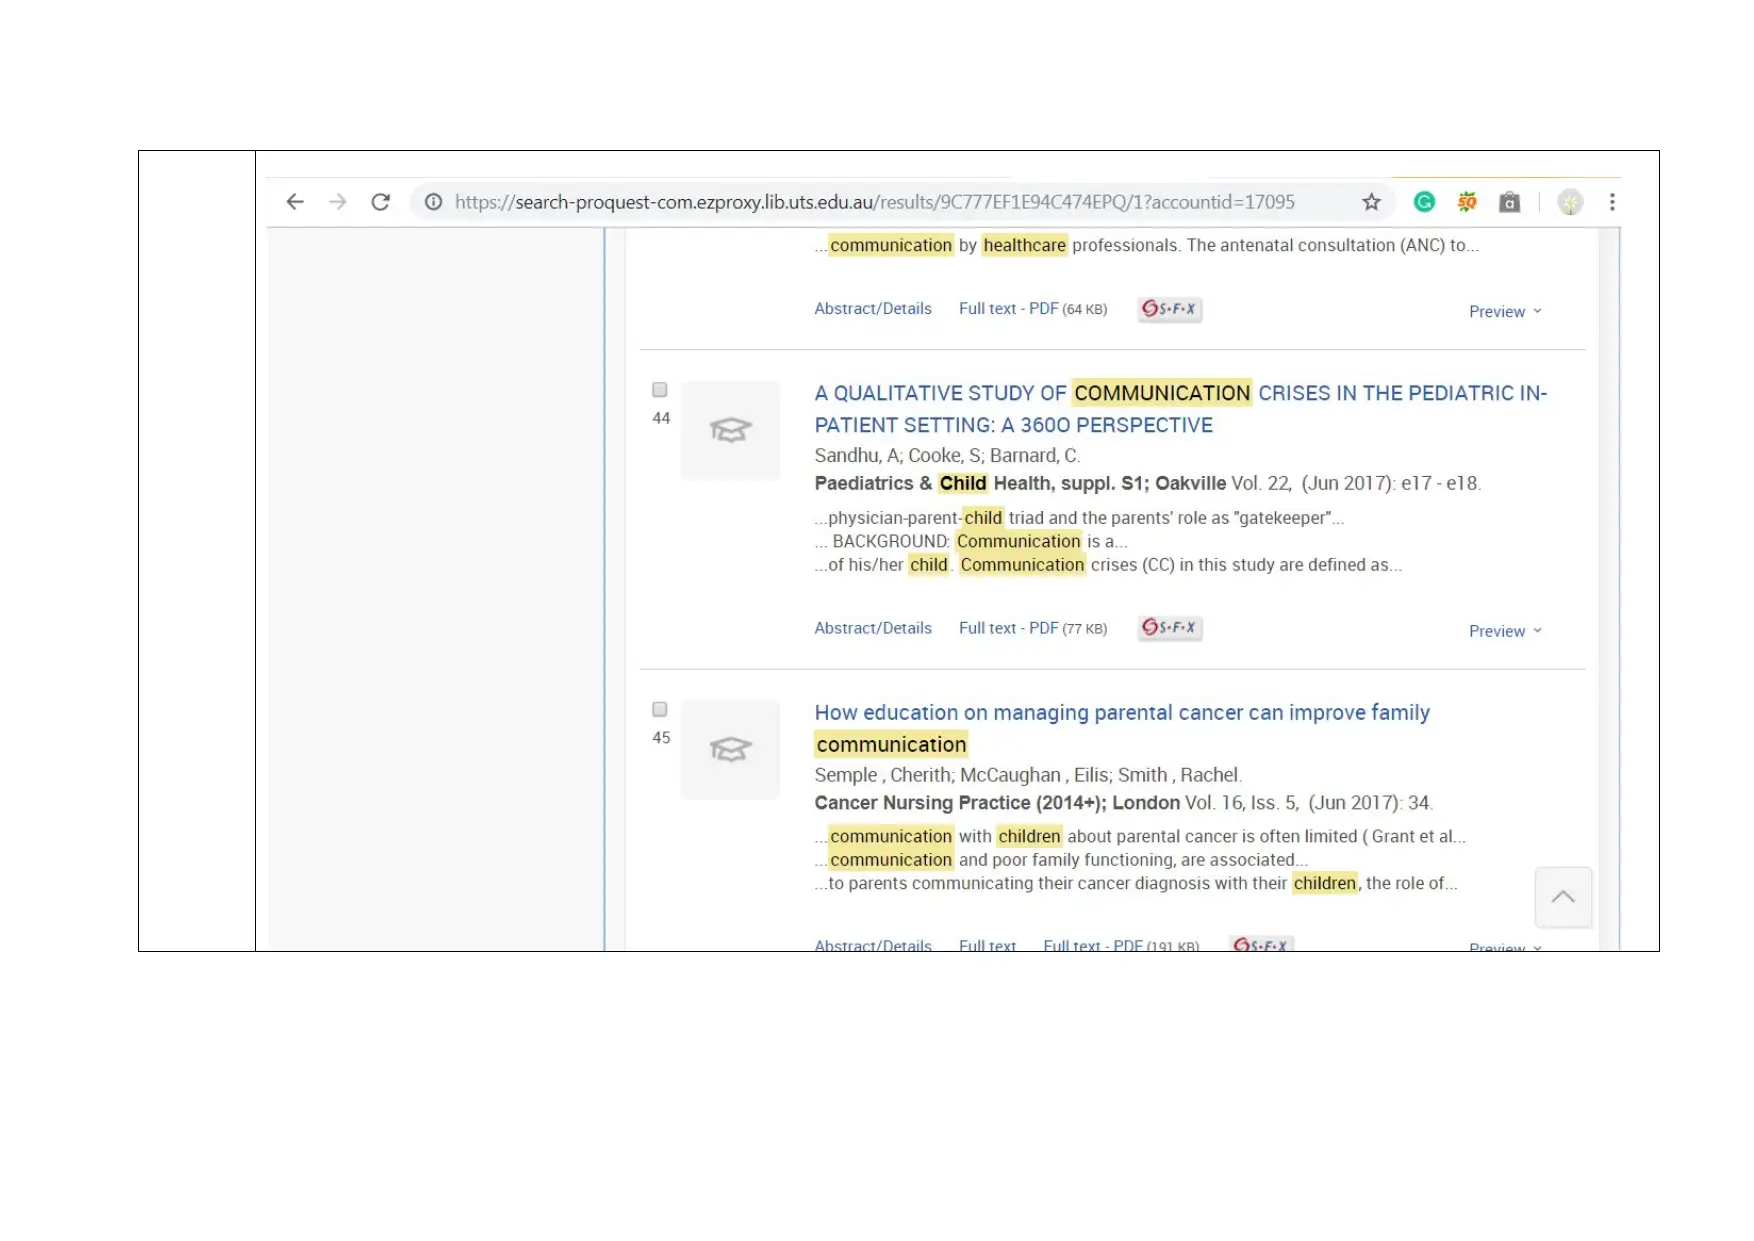Viewport: 1754px width, 1241px height.
Task: Open Abstract/Details for result 44
Action: click(x=873, y=628)
